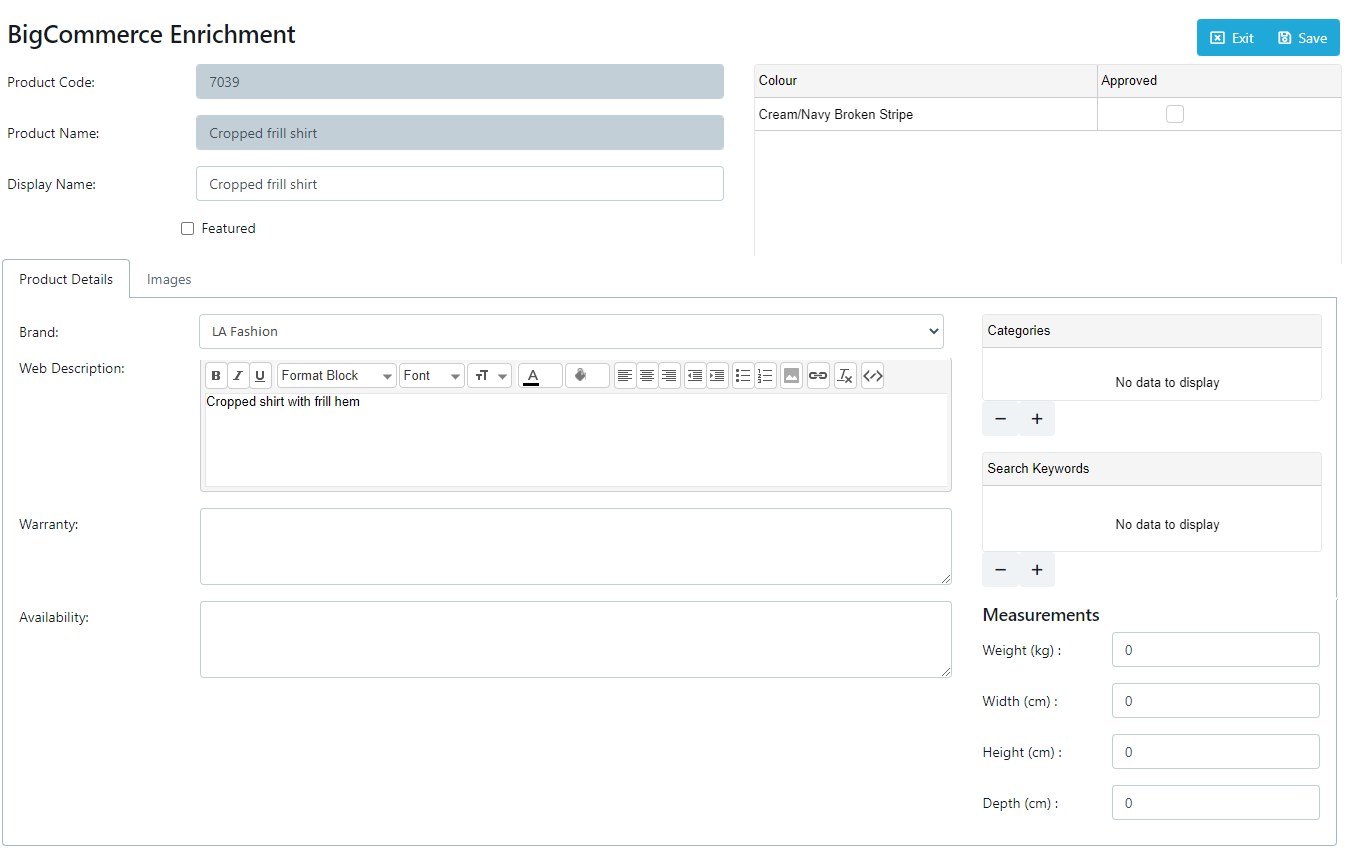Viewport: 1349px width, 848px height.
Task: Clear text formatting with the Tx icon
Action: pyautogui.click(x=845, y=376)
